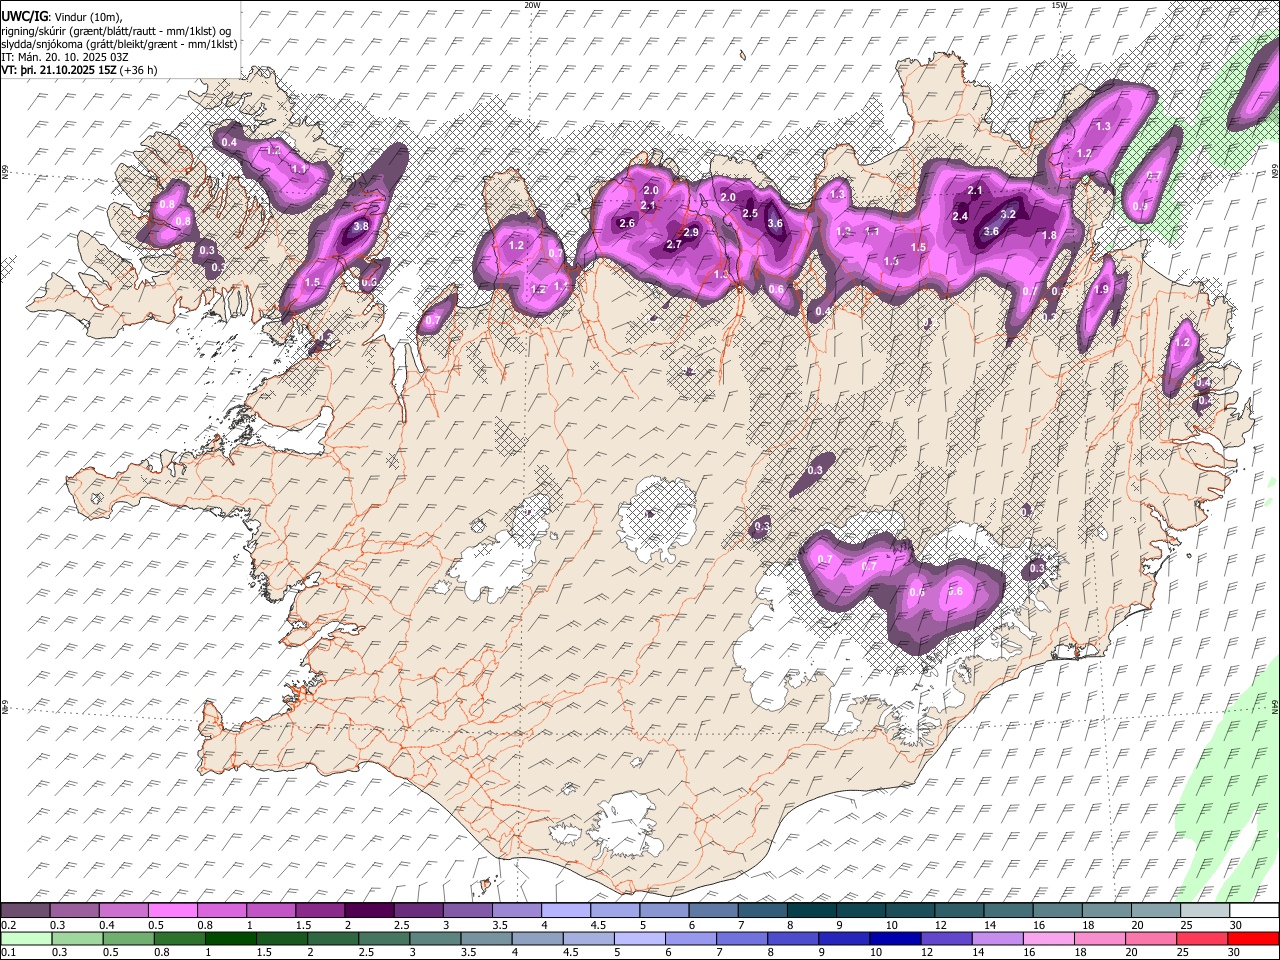
Task: Click the '0.1' label on the rain scale
Action: [8, 952]
